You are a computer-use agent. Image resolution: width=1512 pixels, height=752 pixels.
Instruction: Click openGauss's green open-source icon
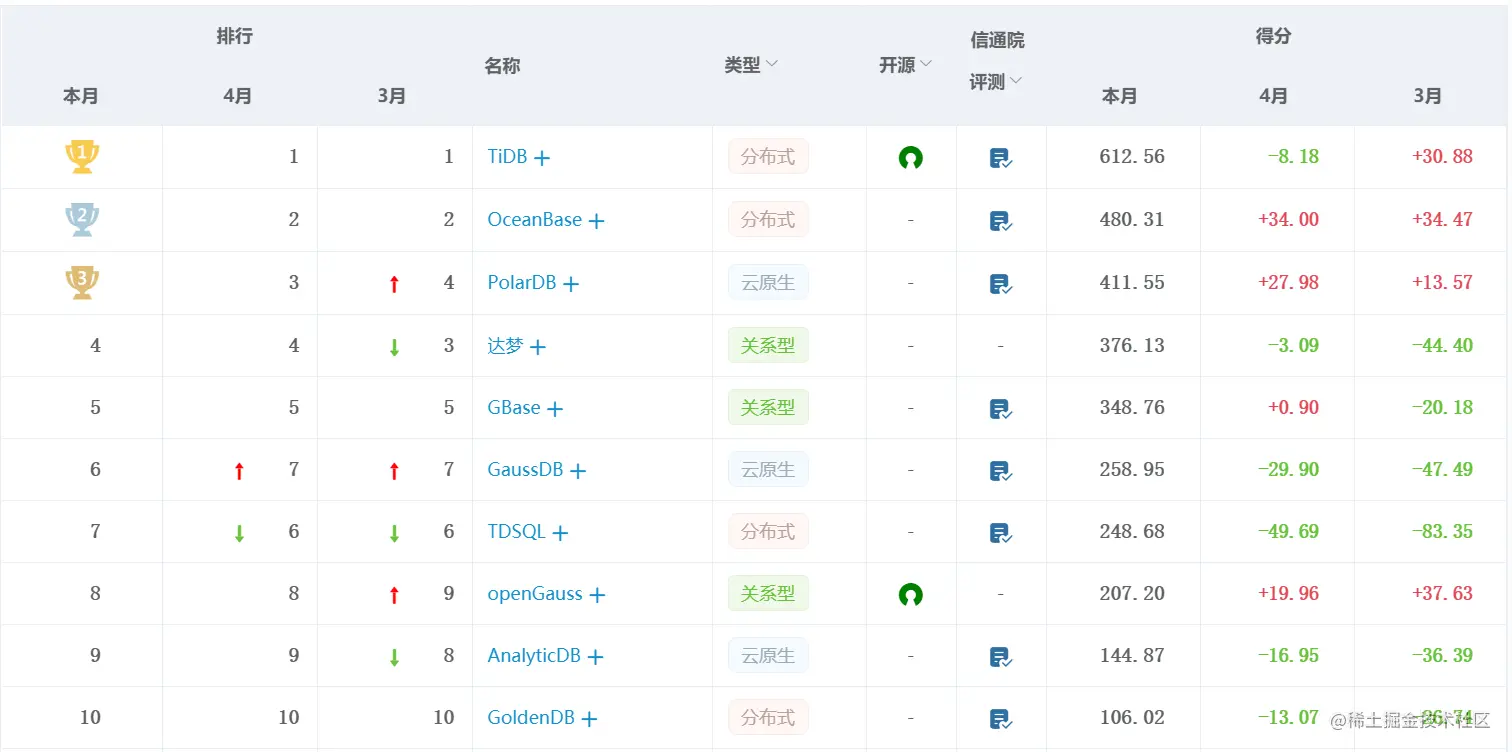click(x=910, y=594)
